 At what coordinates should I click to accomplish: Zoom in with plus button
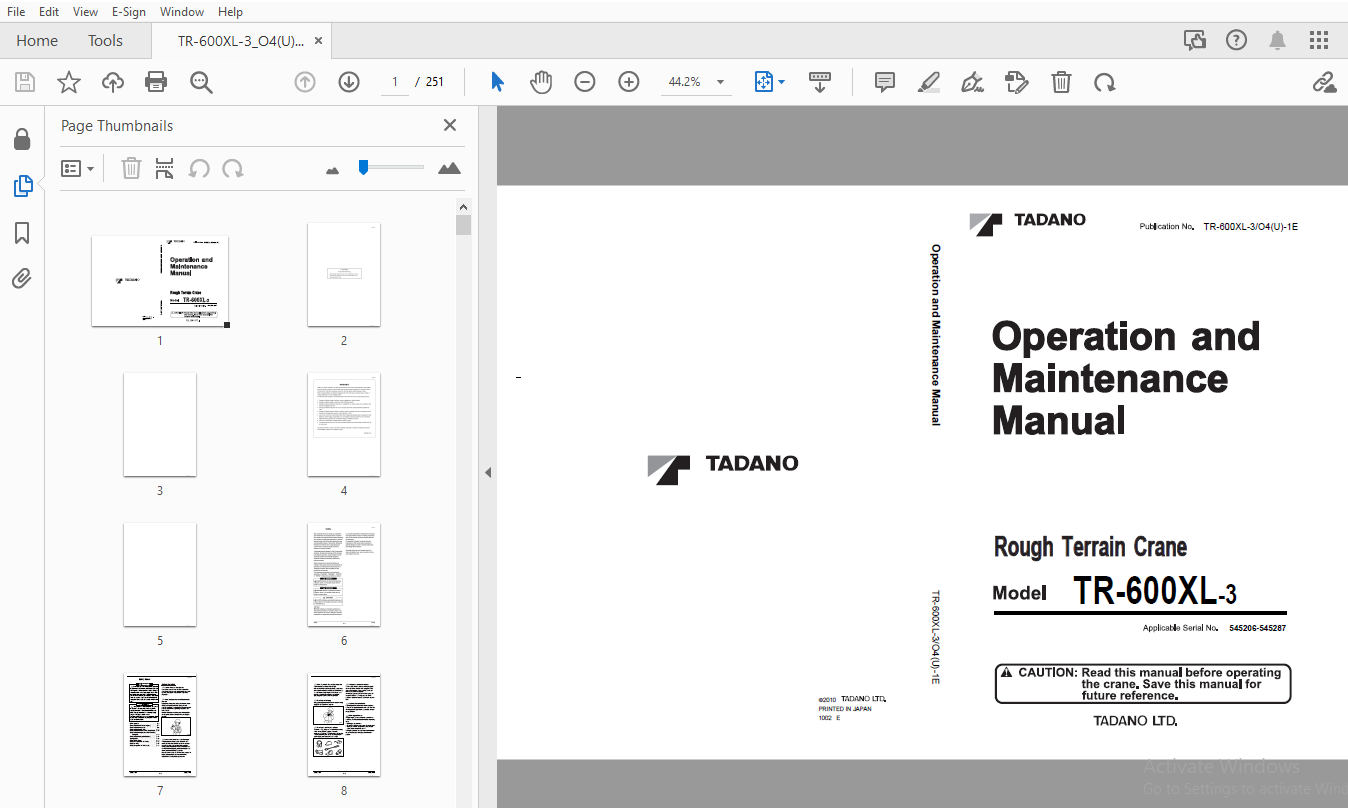pyautogui.click(x=629, y=82)
